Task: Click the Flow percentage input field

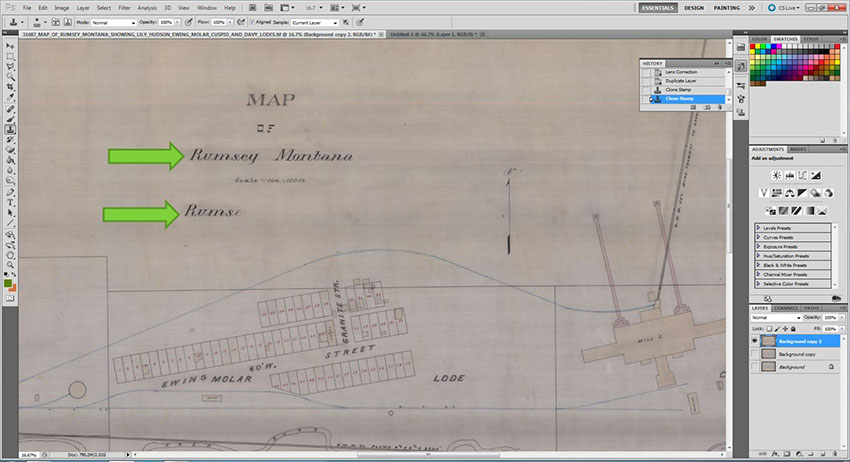Action: tap(221, 21)
